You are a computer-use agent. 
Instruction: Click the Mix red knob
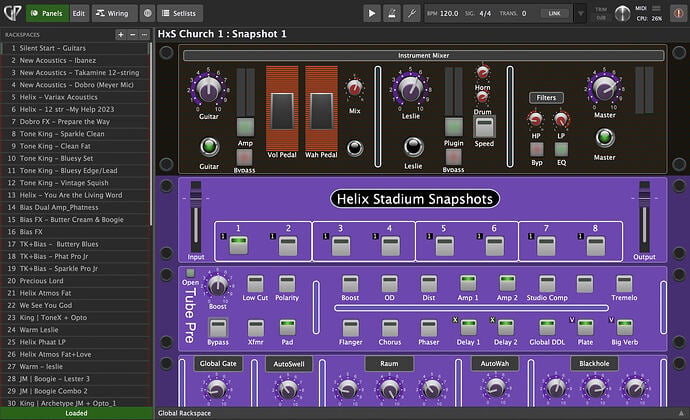click(355, 87)
